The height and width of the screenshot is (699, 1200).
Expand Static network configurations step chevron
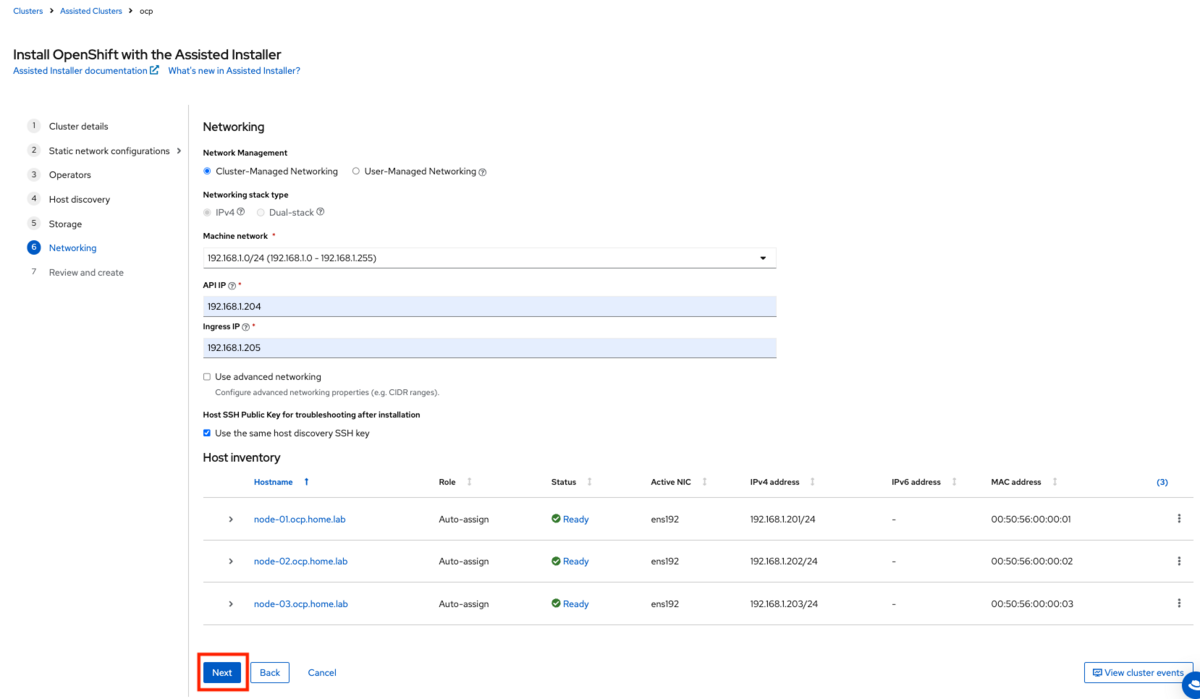point(179,151)
